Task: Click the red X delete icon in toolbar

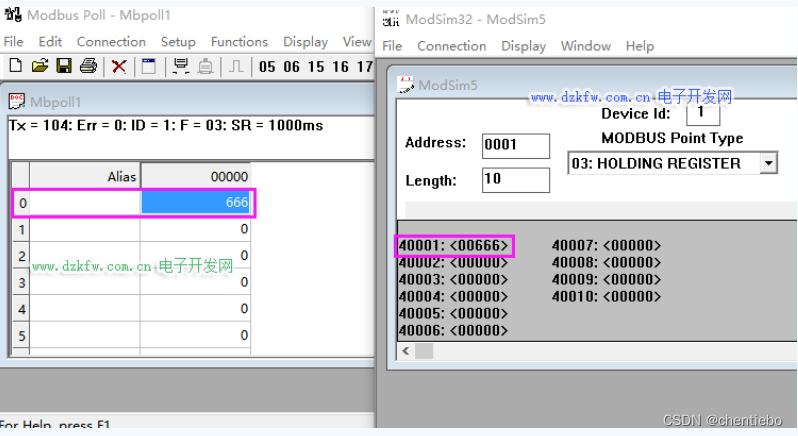Action: 119,67
